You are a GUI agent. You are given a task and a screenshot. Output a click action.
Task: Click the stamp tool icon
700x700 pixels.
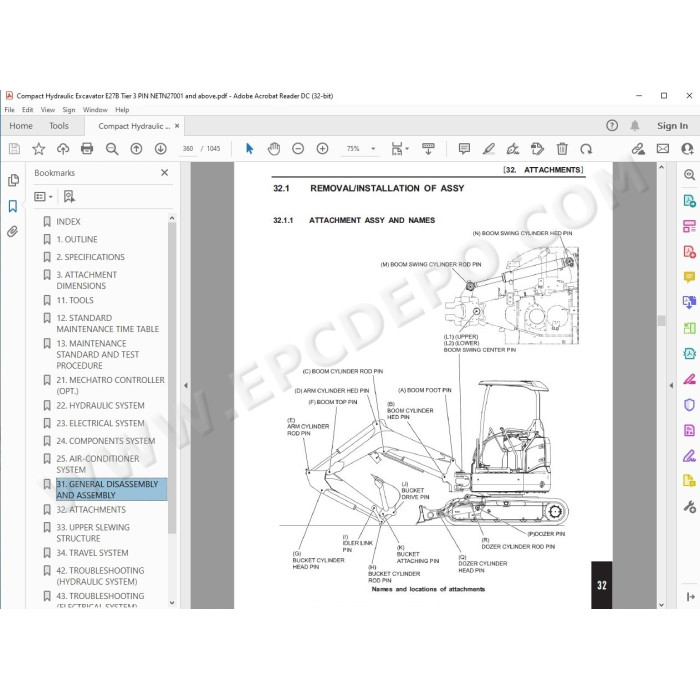tap(538, 149)
